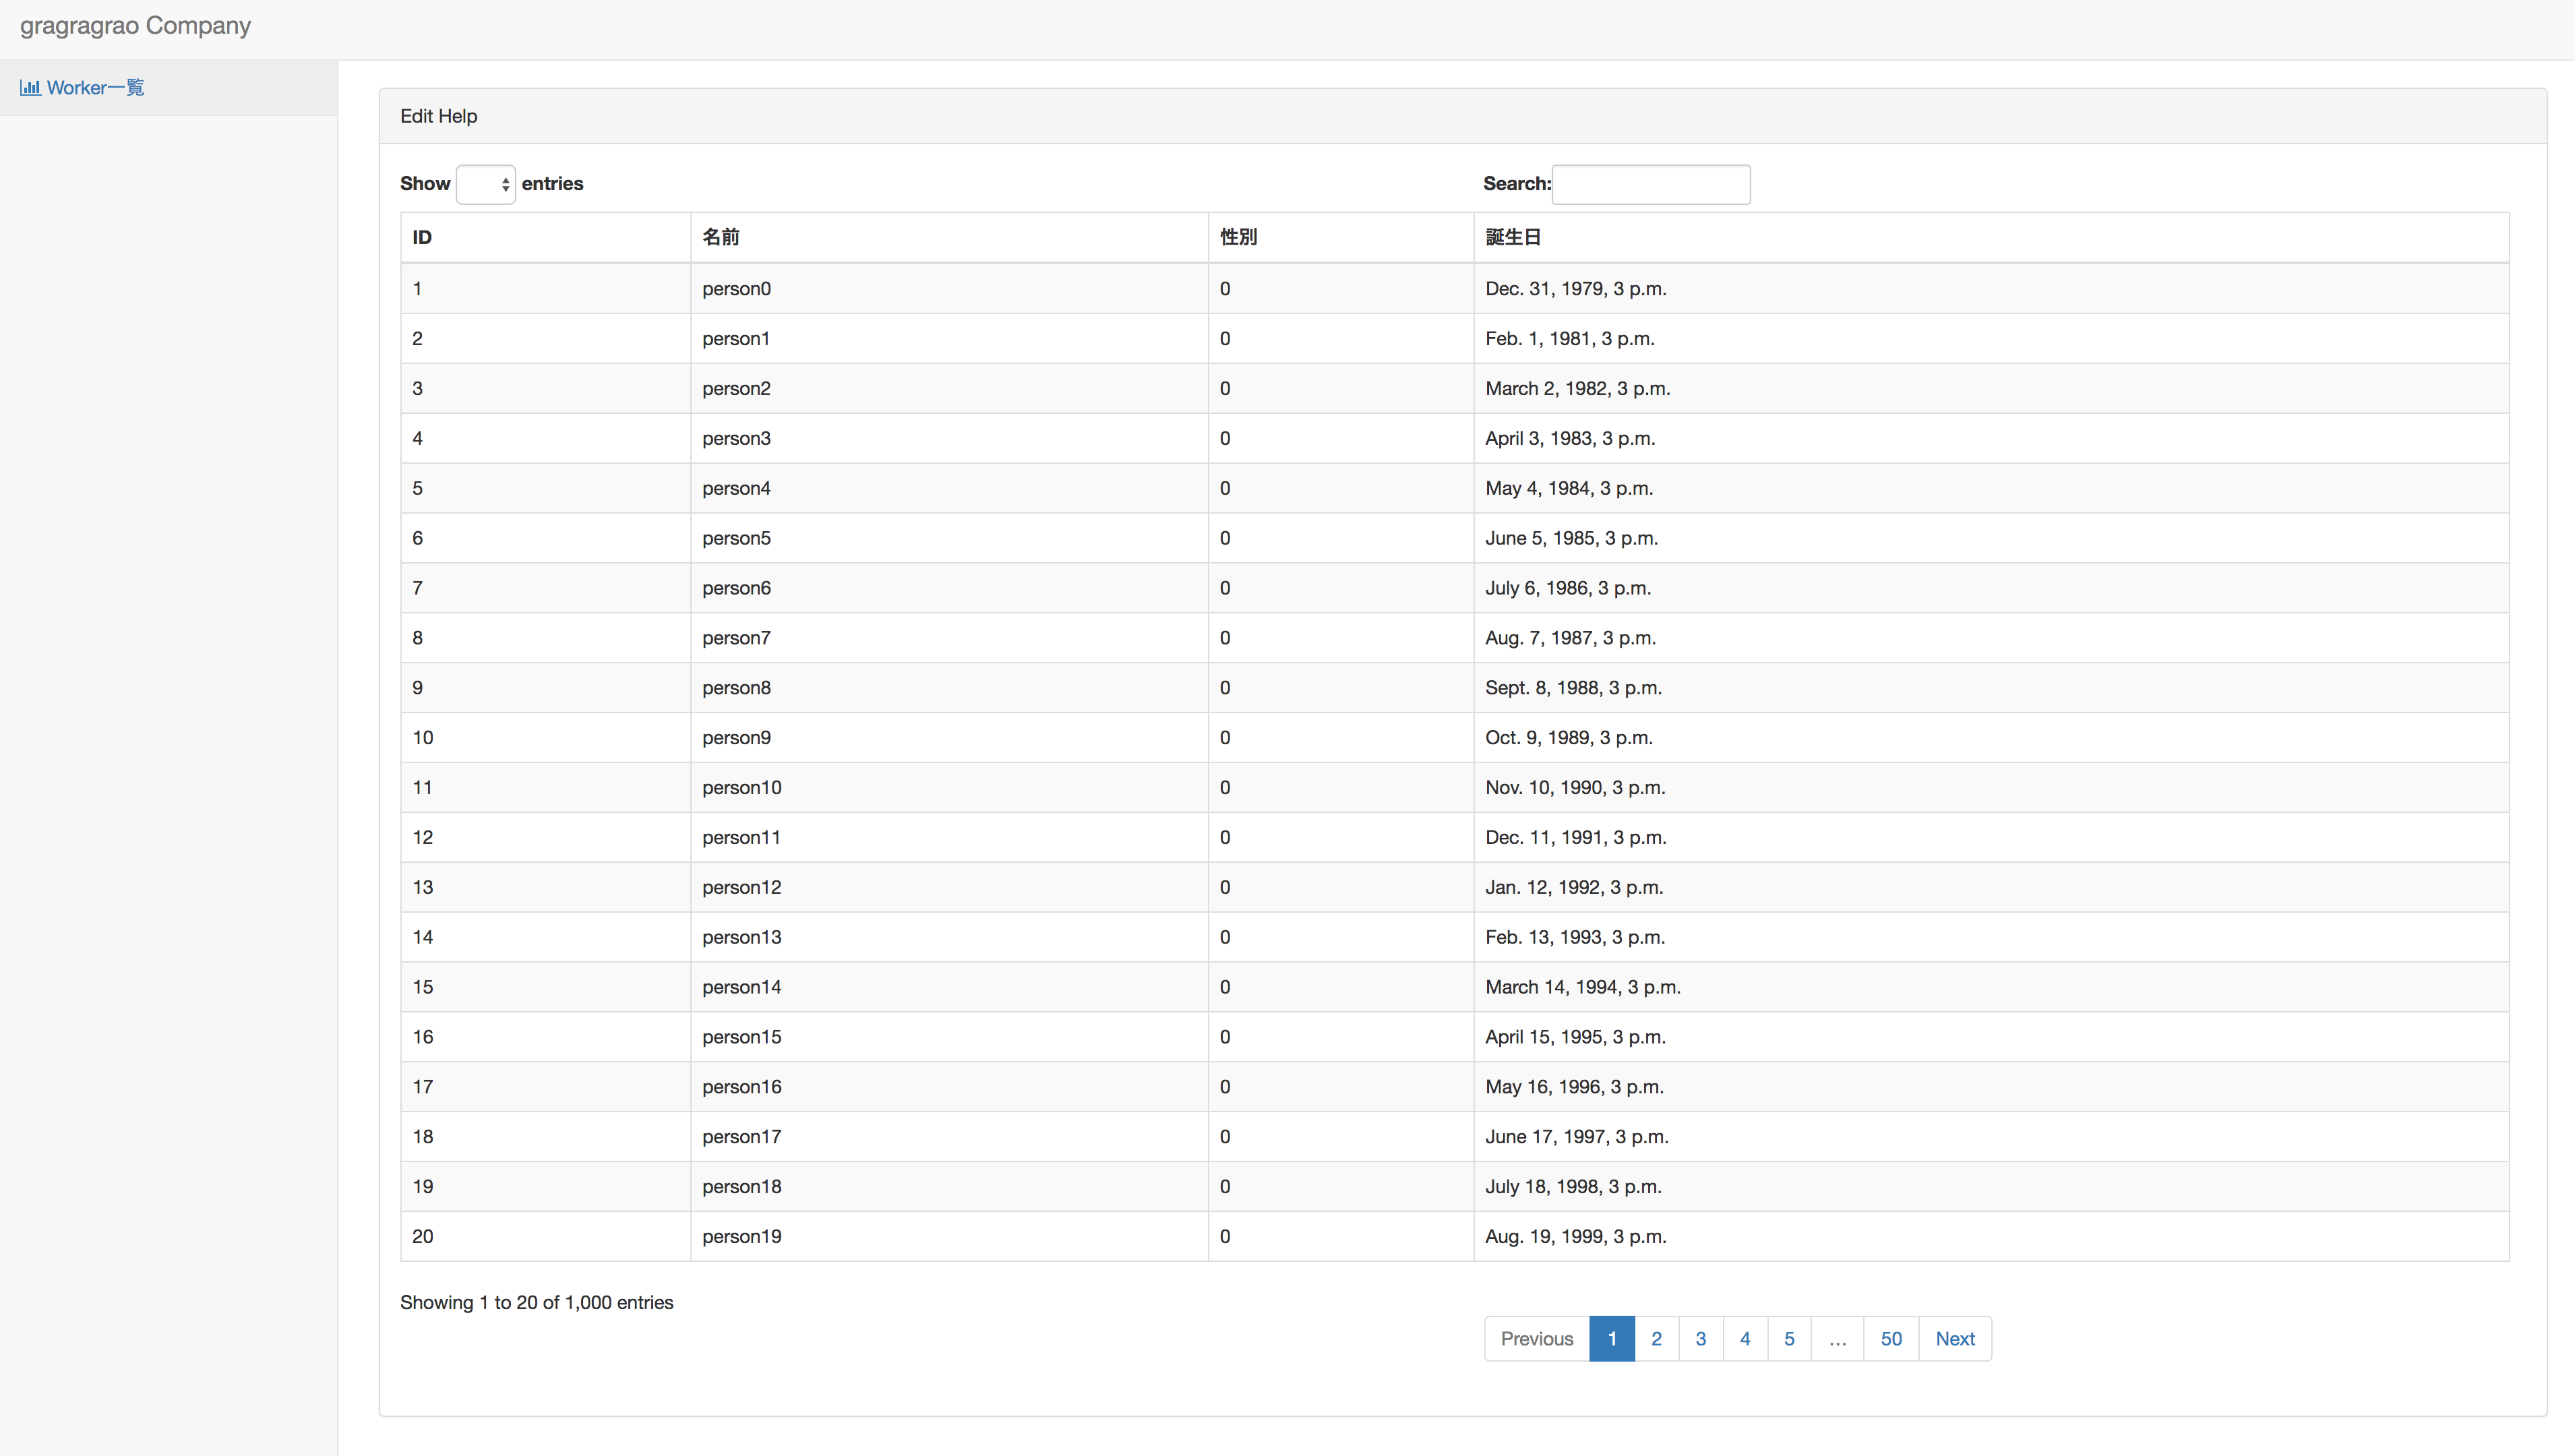Select the person17 name cell

pos(950,1137)
